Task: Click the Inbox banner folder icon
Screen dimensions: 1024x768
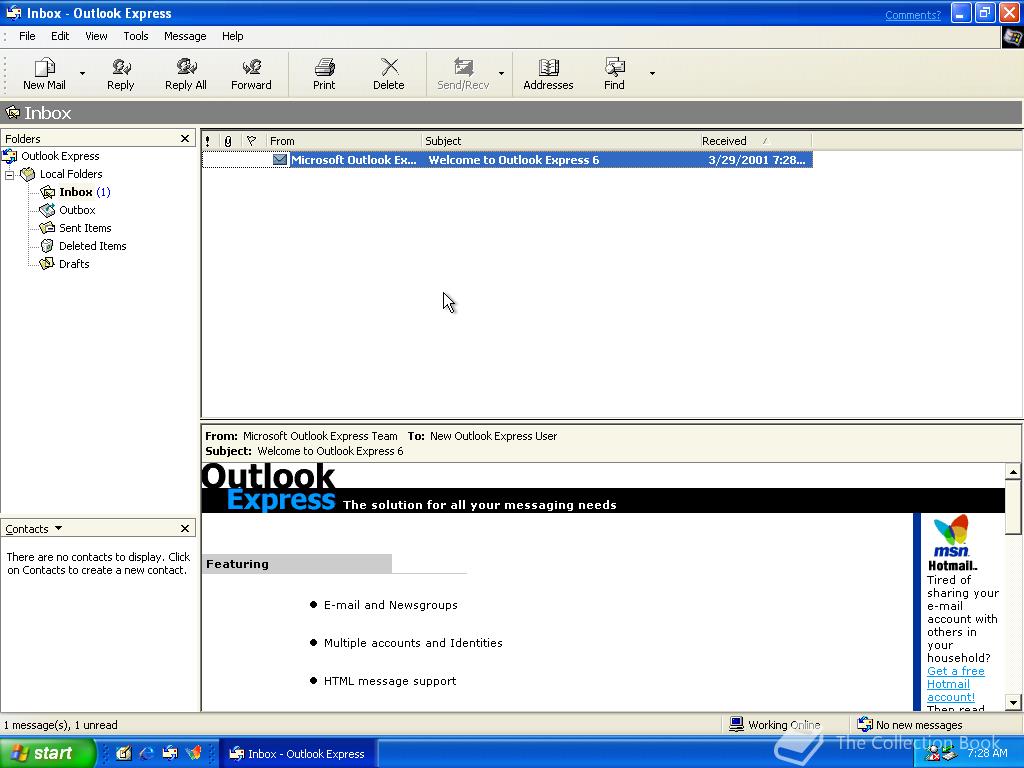Action: [12, 112]
